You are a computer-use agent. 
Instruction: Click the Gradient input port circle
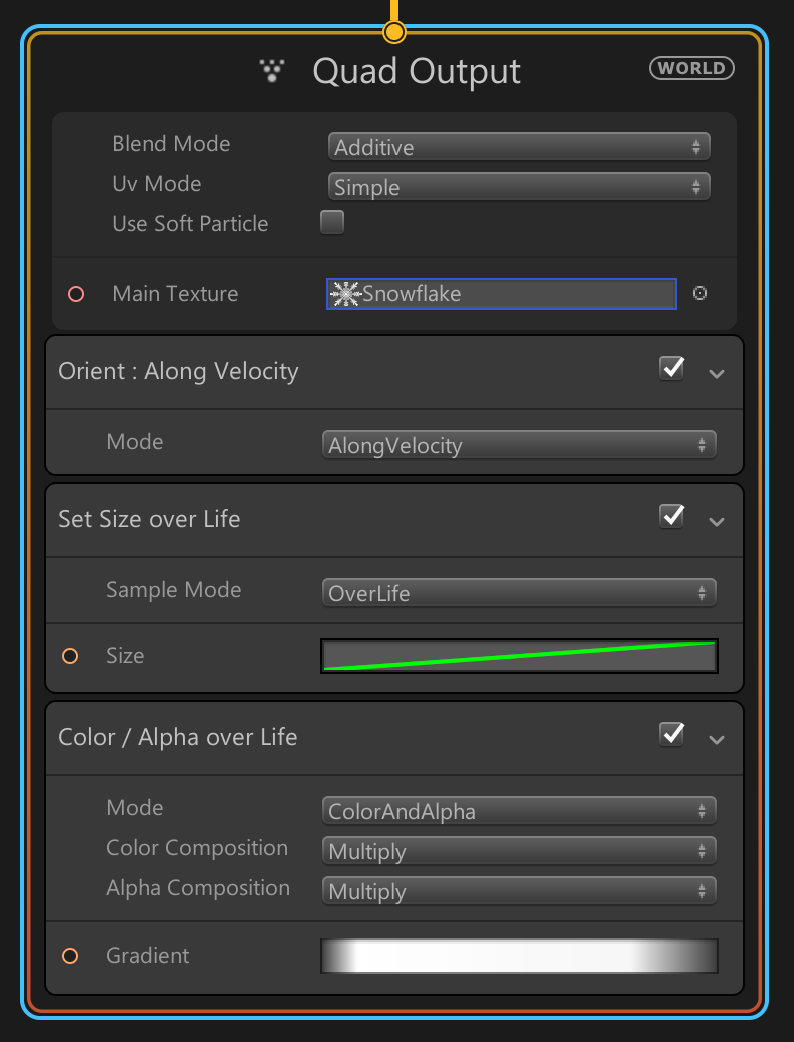[x=70, y=956]
